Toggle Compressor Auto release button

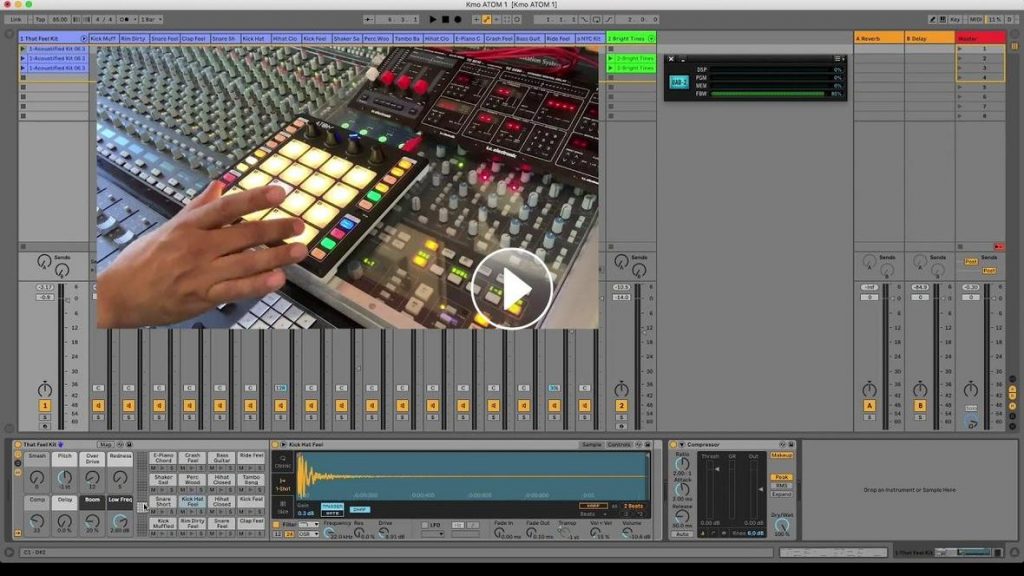682,534
